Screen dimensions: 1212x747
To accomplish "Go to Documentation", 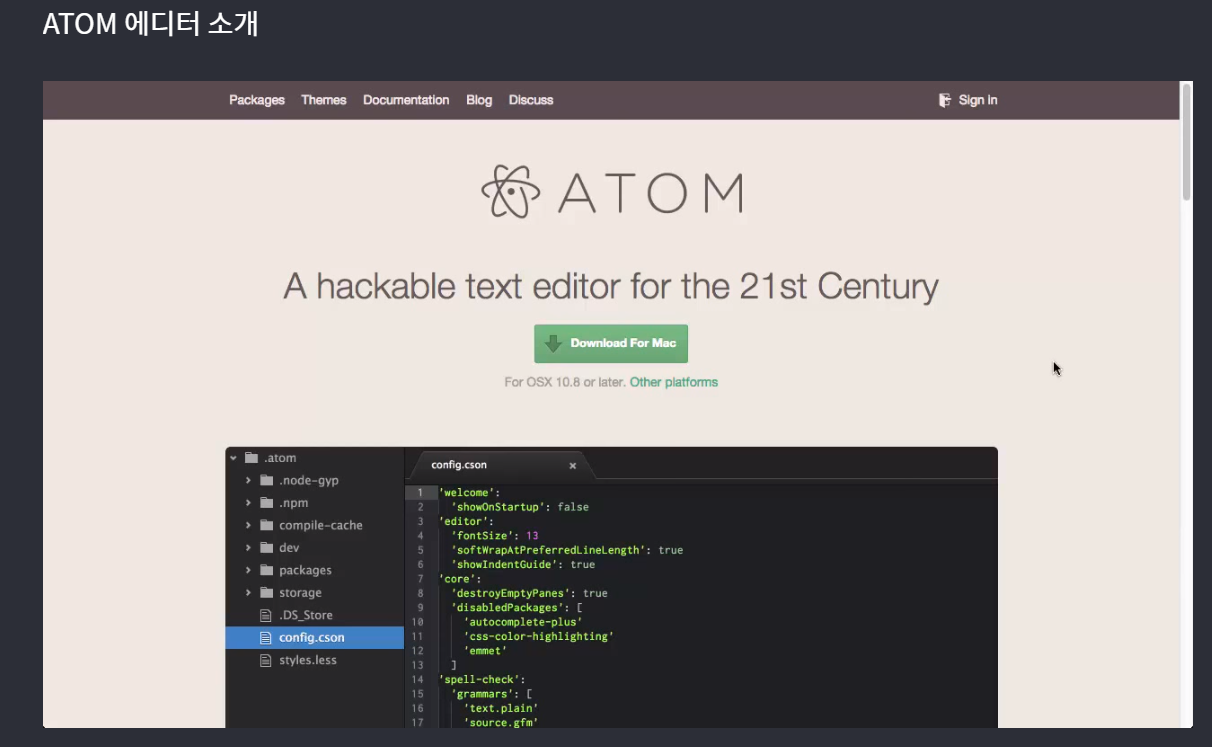I will pos(406,100).
